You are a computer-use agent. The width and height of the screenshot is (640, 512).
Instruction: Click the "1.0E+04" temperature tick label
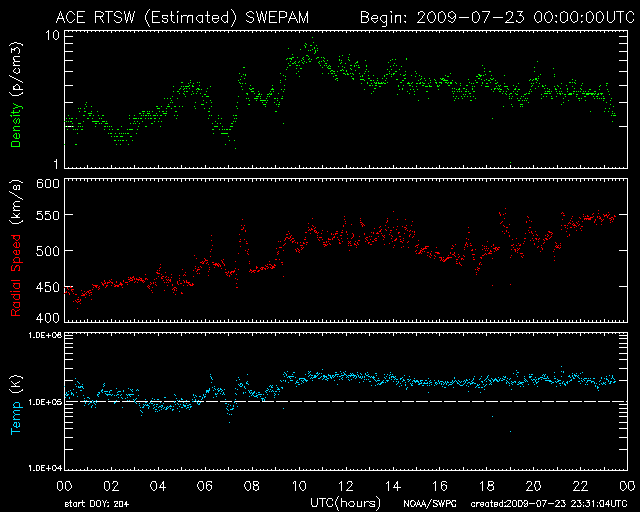tap(45, 468)
